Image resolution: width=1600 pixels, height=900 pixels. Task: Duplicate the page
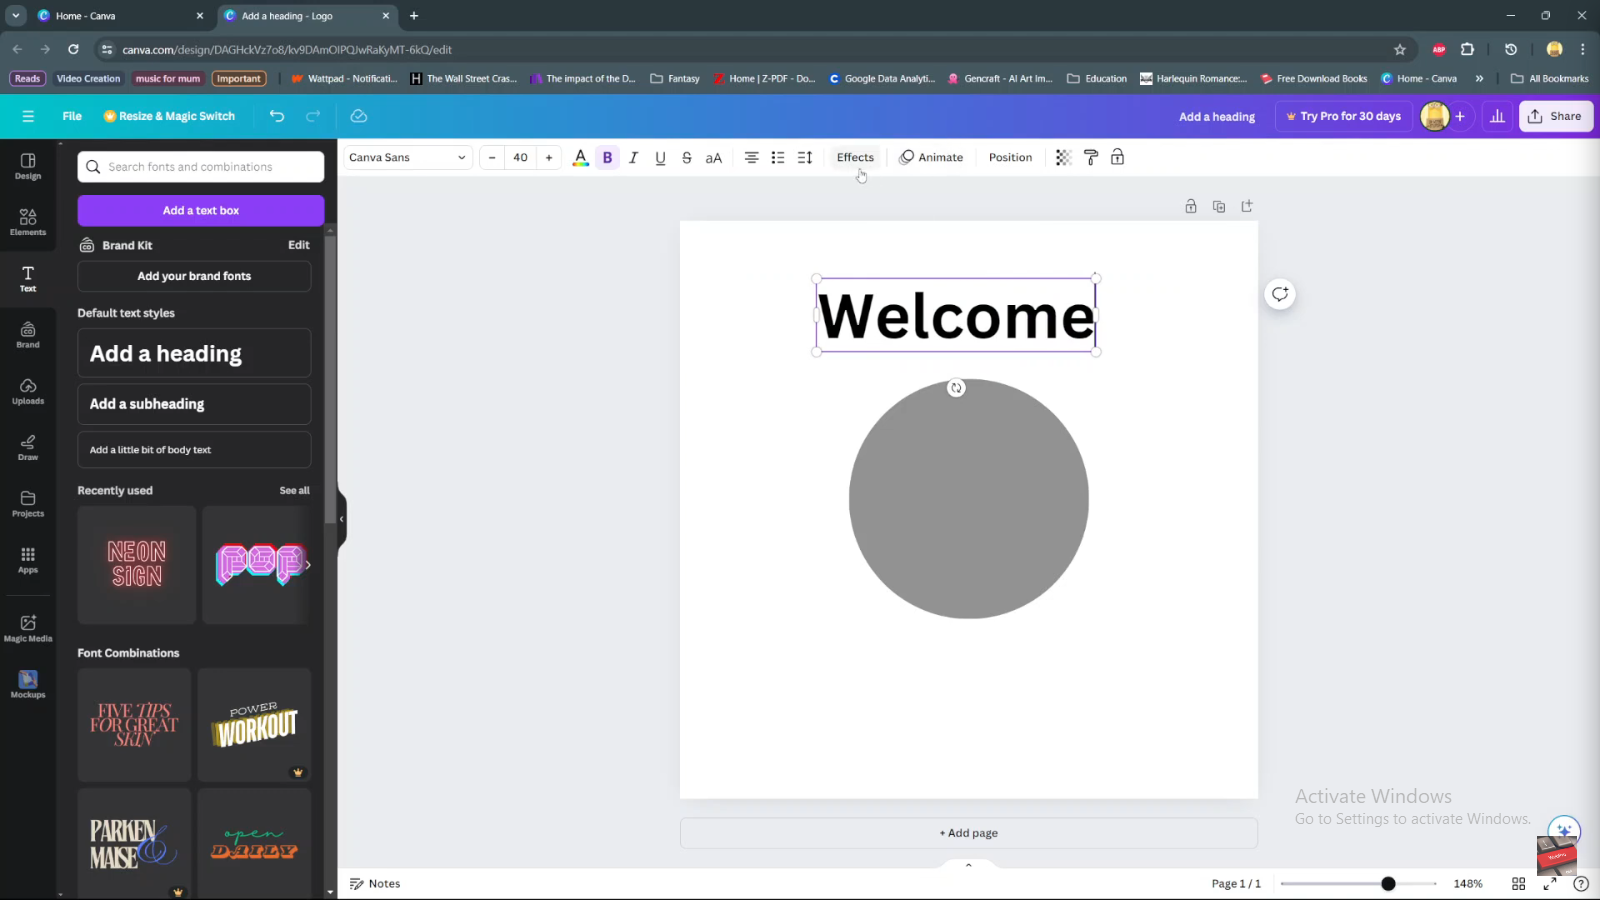click(x=1219, y=206)
